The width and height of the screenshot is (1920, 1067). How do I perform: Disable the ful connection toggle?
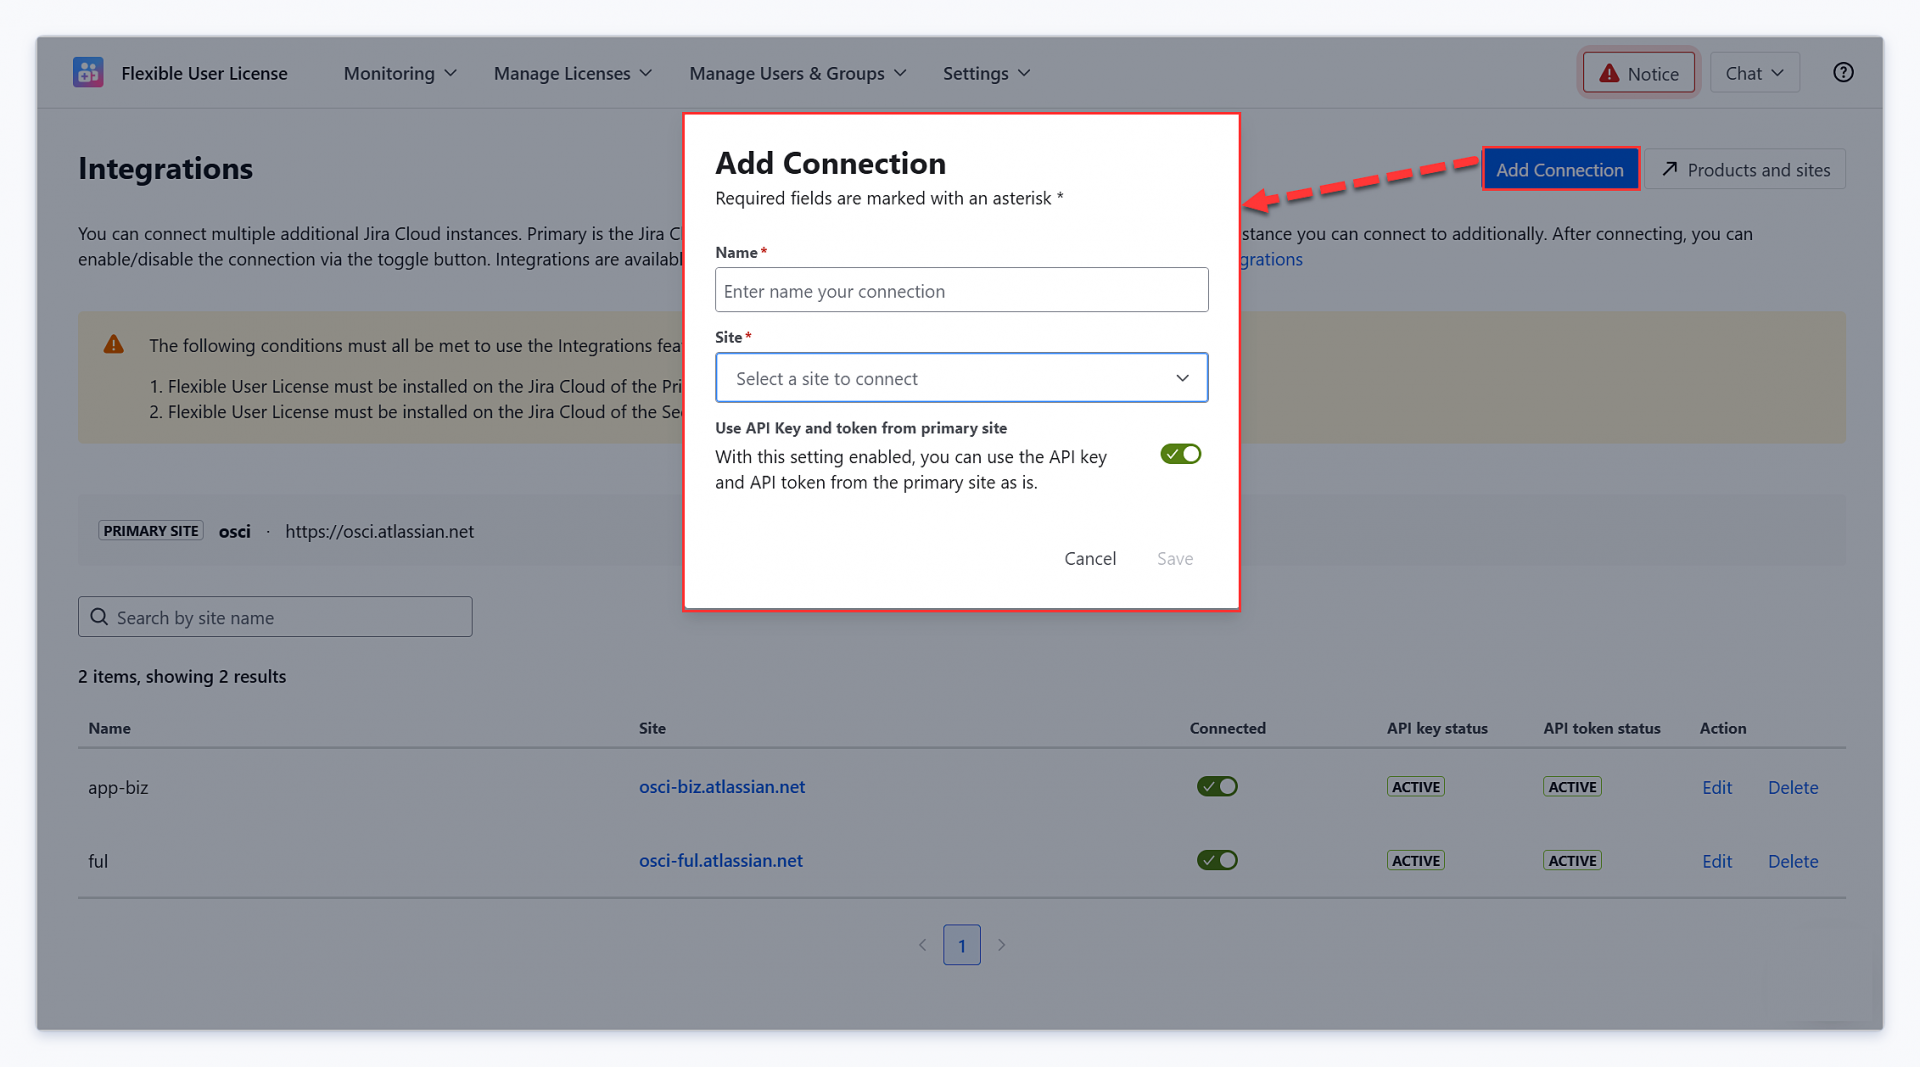click(1217, 860)
